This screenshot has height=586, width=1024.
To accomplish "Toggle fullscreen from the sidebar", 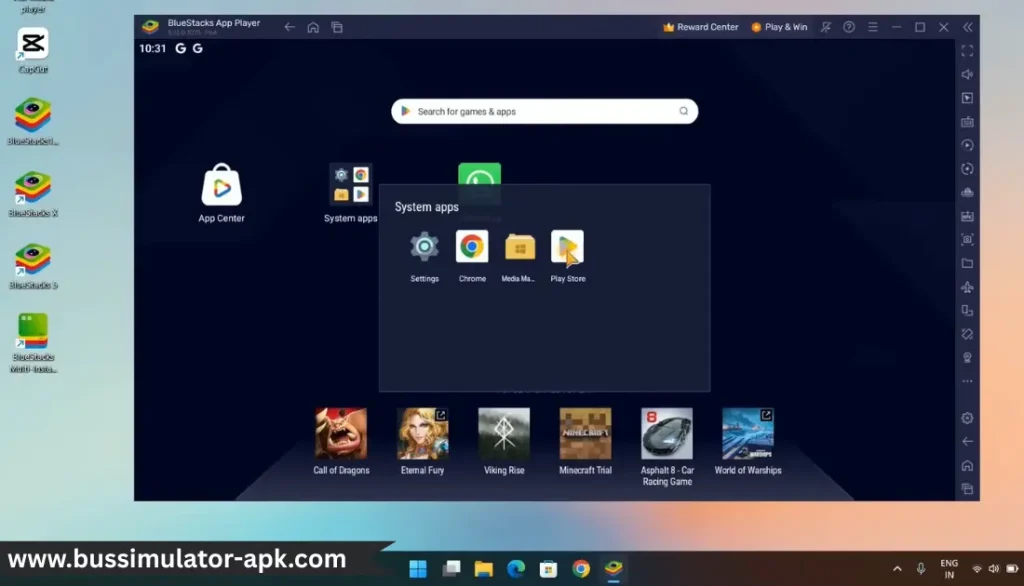I will [967, 51].
